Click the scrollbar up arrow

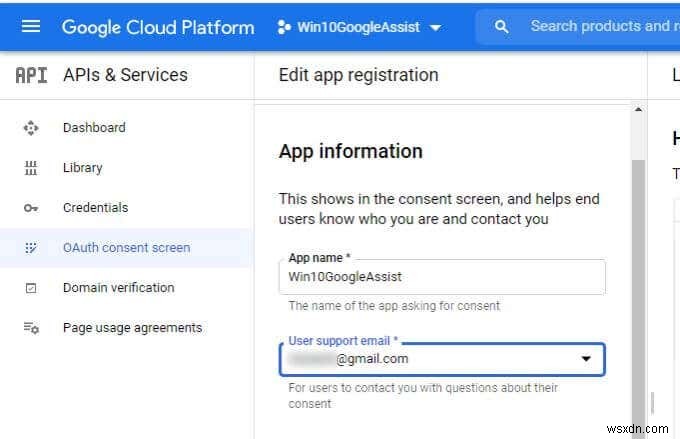(x=638, y=110)
